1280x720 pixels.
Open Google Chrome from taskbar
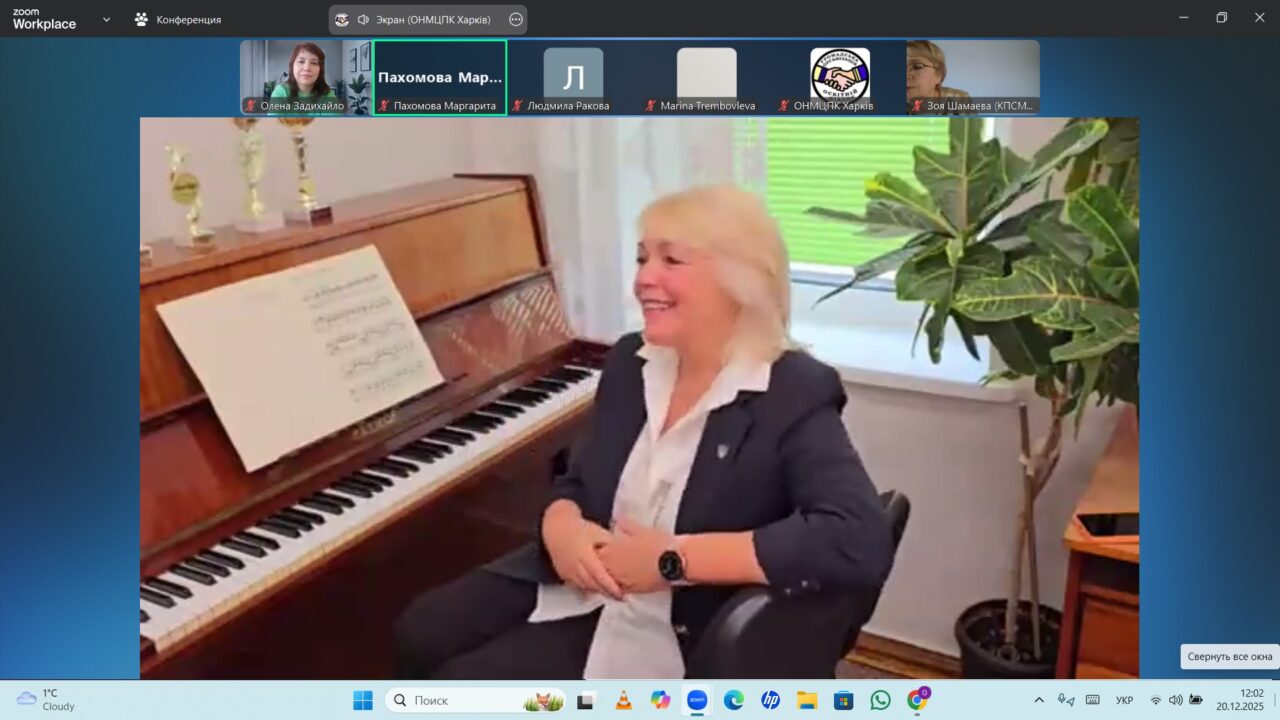[x=917, y=700]
